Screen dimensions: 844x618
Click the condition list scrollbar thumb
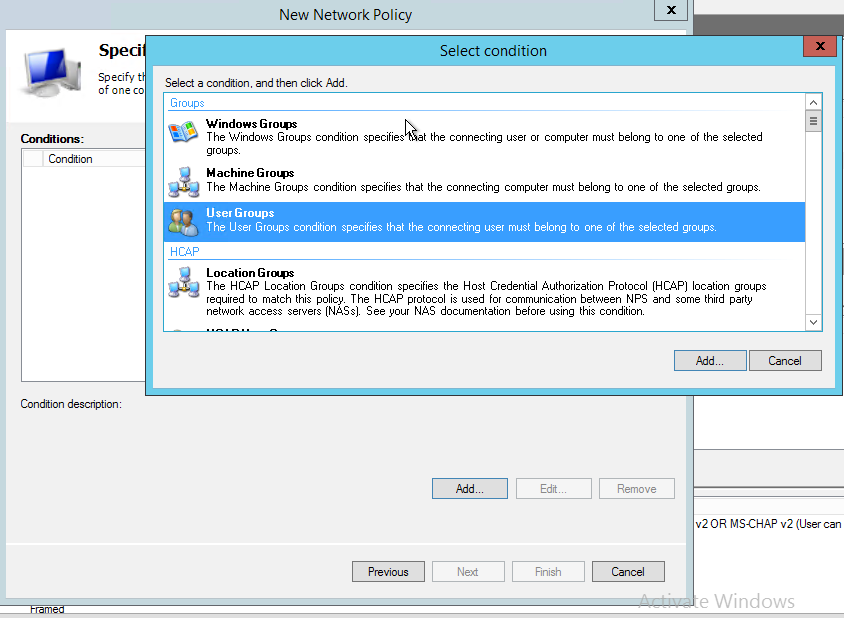(813, 122)
